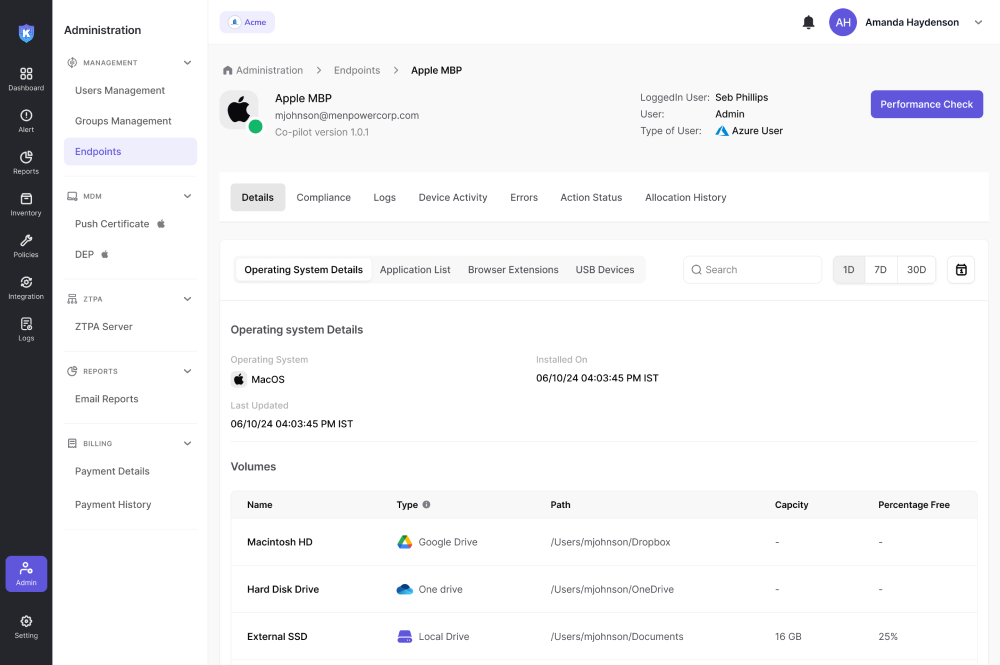Viewport: 1000px width, 665px height.
Task: Open the notifications bell
Action: tap(808, 22)
